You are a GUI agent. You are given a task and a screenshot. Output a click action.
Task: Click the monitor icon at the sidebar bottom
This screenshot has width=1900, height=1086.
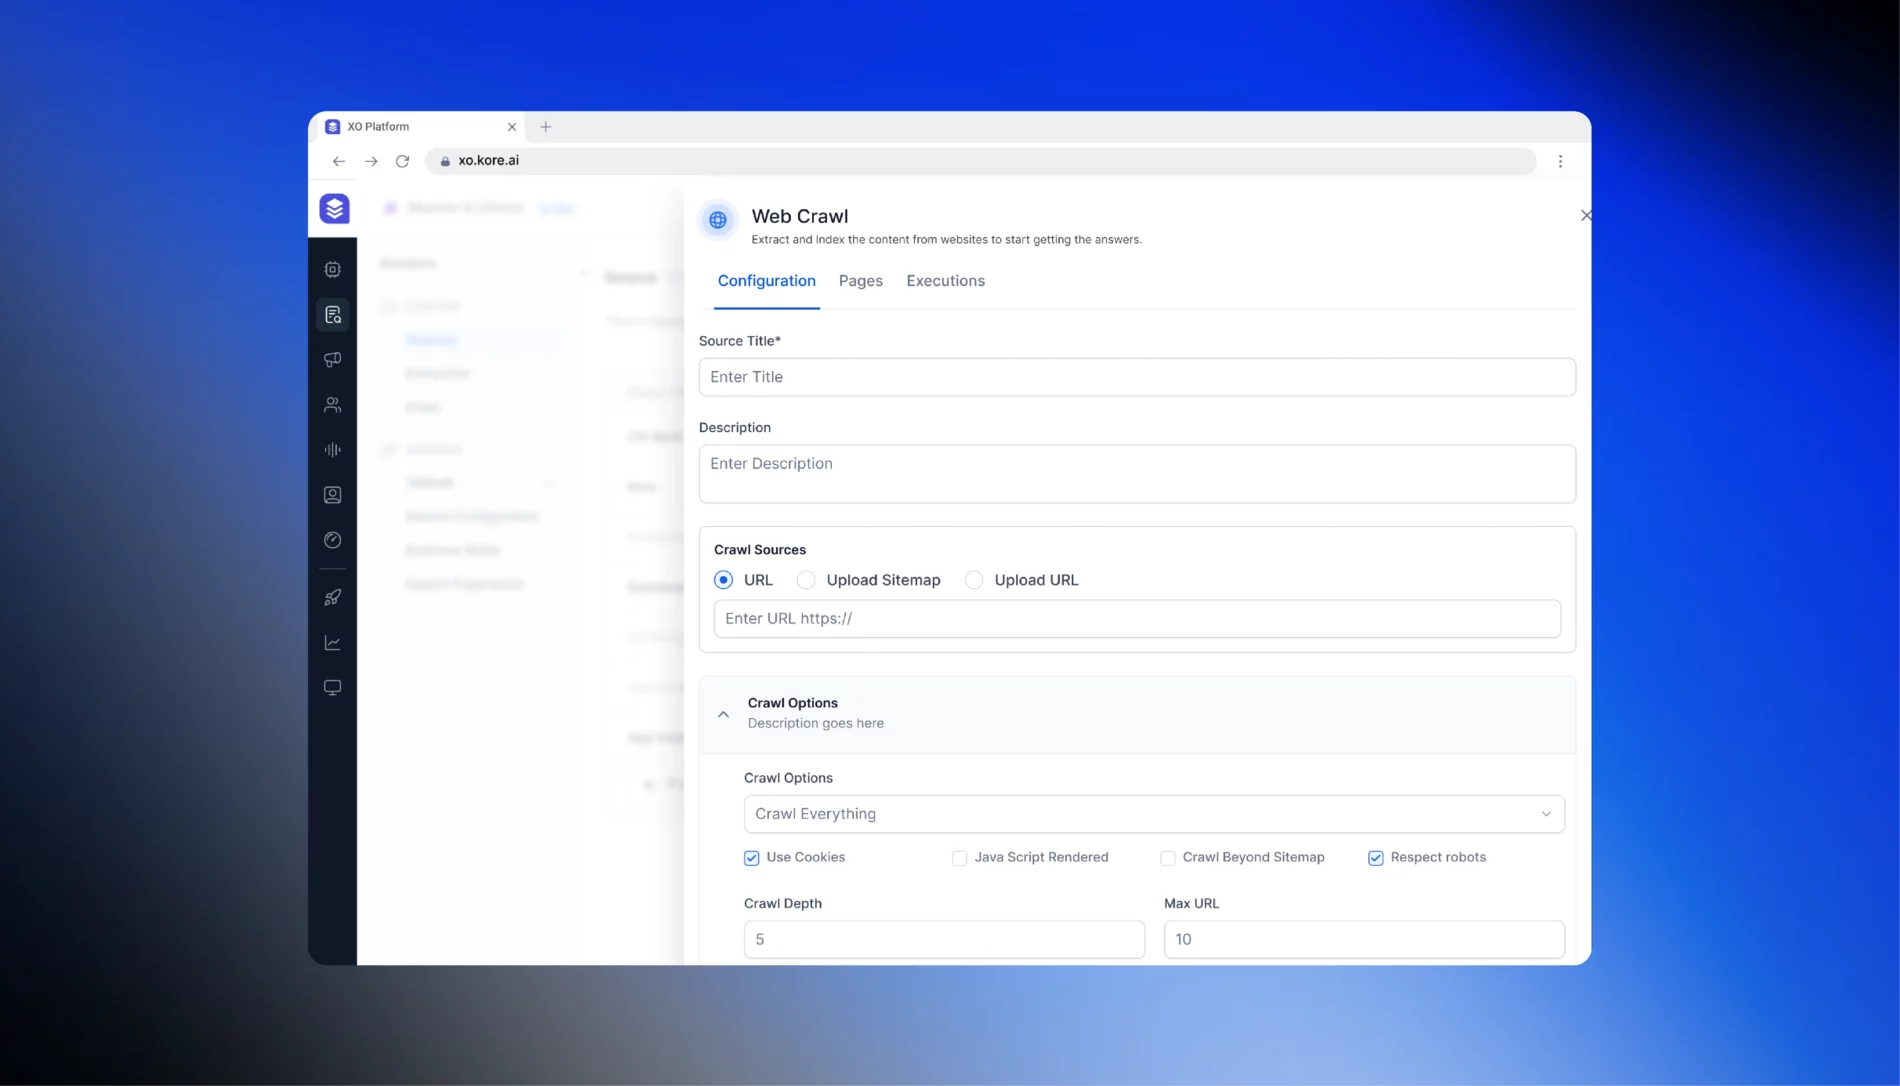[333, 688]
